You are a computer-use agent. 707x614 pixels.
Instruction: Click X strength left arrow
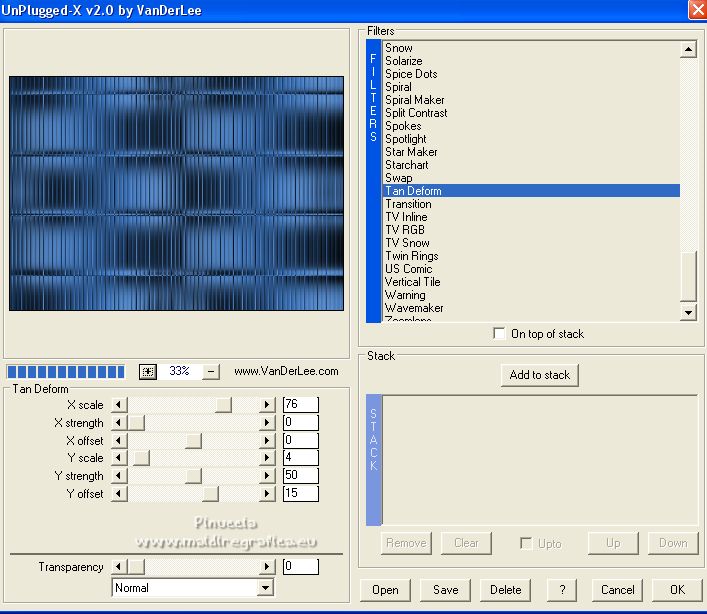point(119,423)
